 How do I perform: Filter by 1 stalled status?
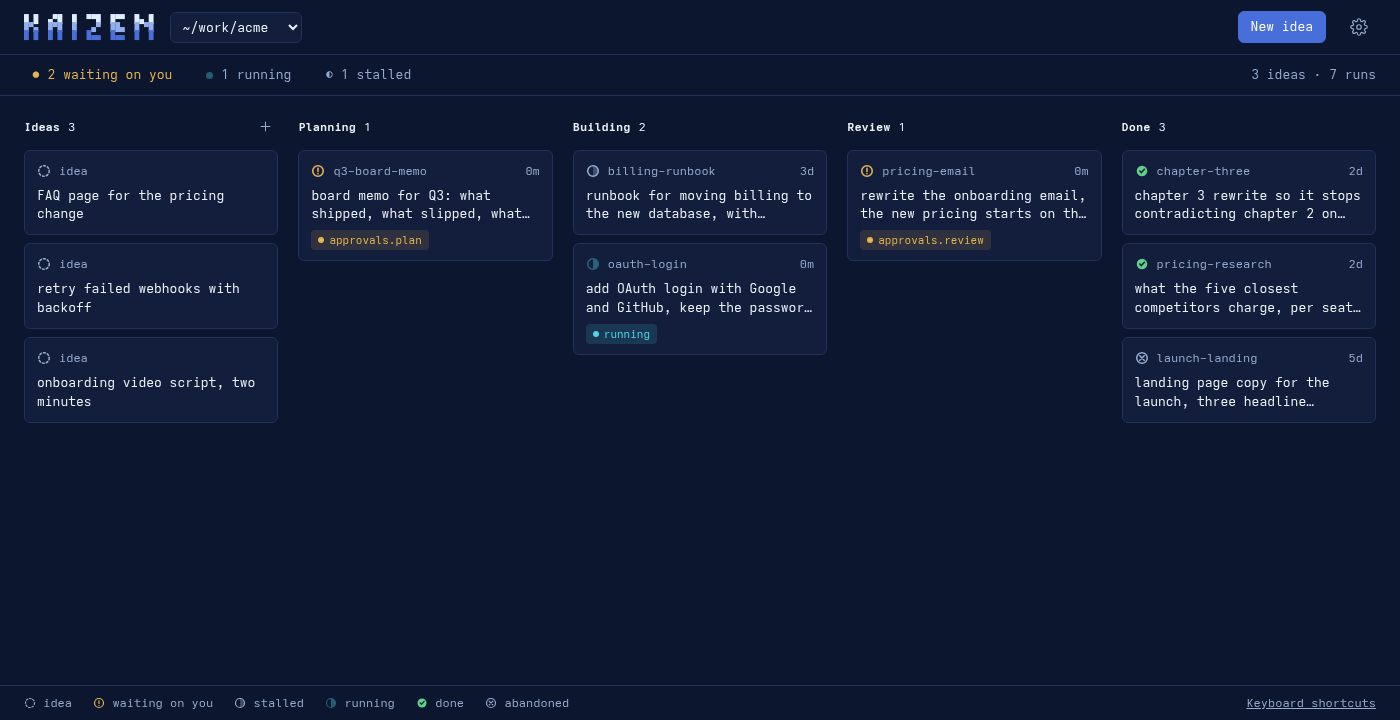[x=368, y=75]
